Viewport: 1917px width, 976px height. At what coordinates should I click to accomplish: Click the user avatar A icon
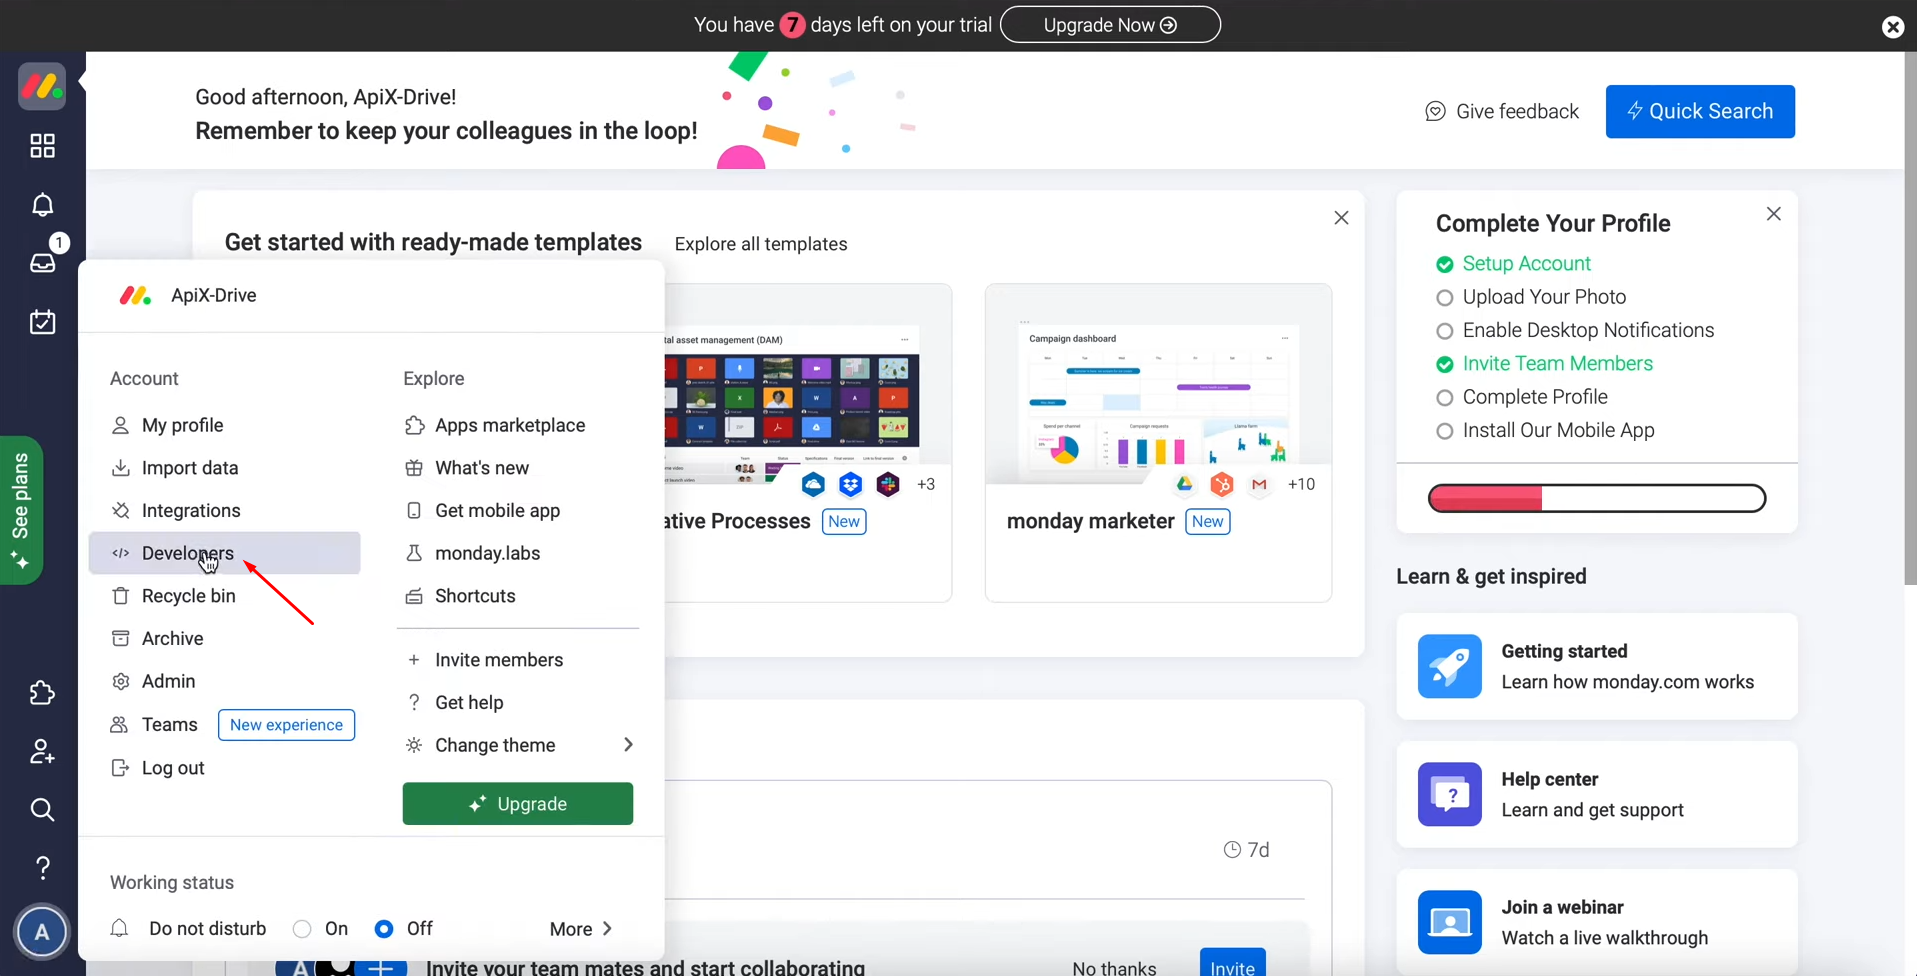[x=42, y=932]
